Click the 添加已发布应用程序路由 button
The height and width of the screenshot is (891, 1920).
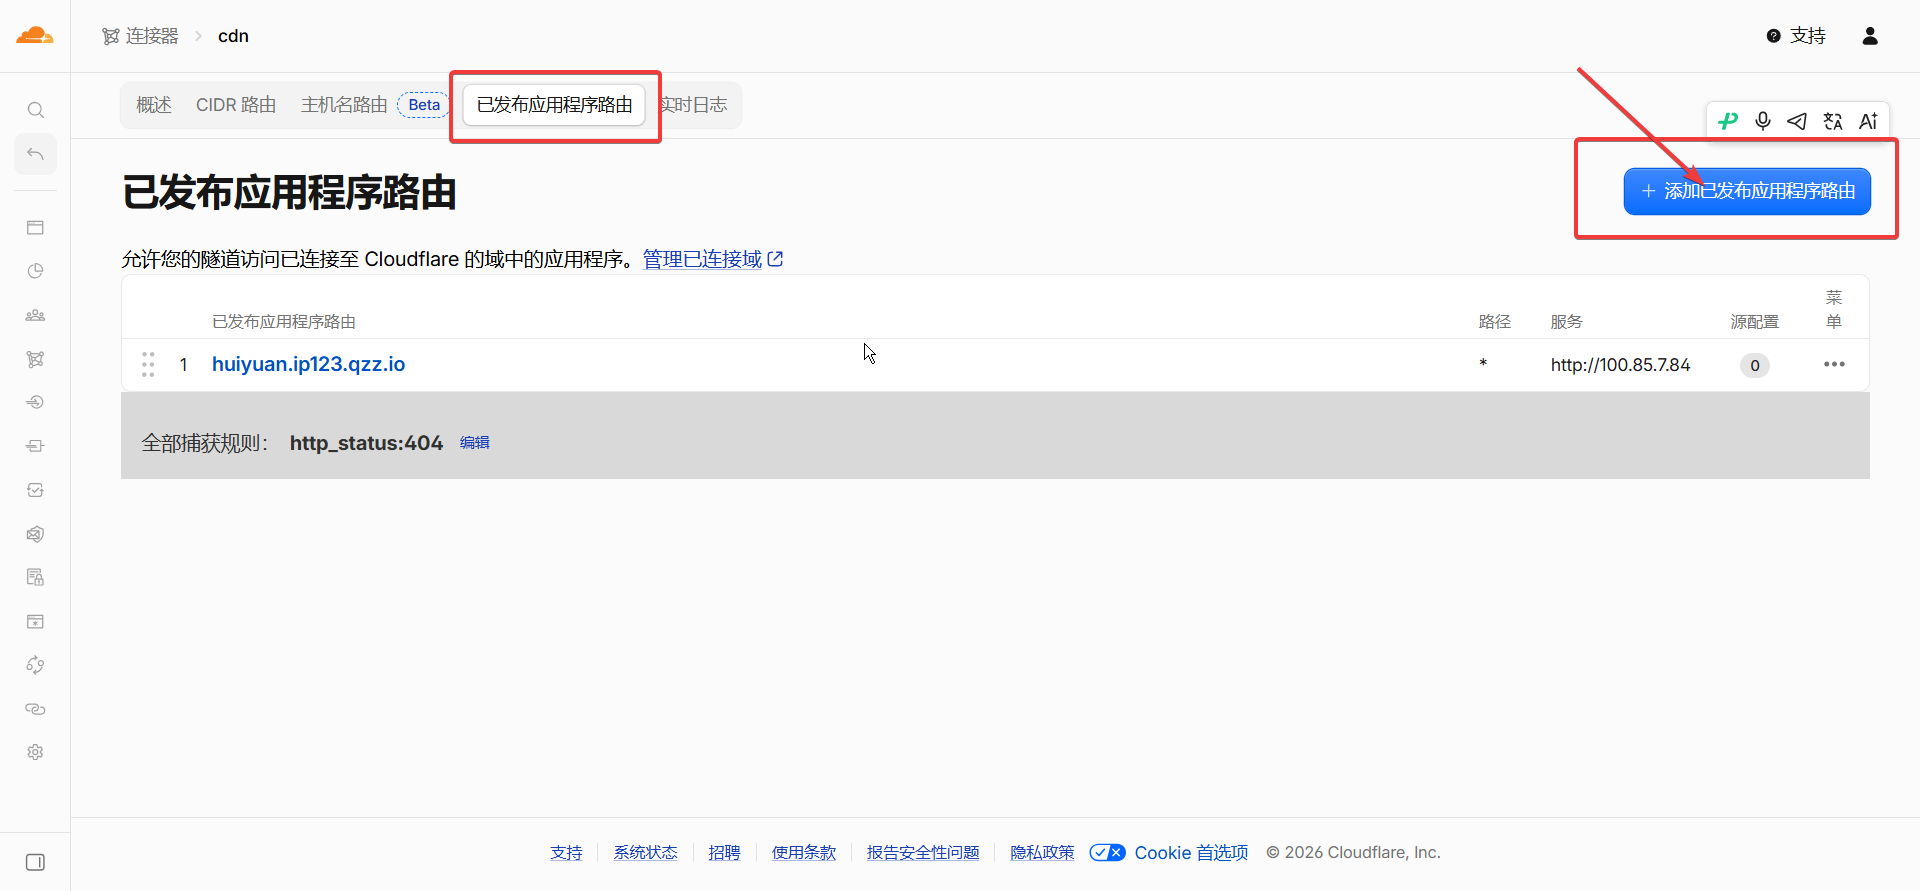[1747, 191]
